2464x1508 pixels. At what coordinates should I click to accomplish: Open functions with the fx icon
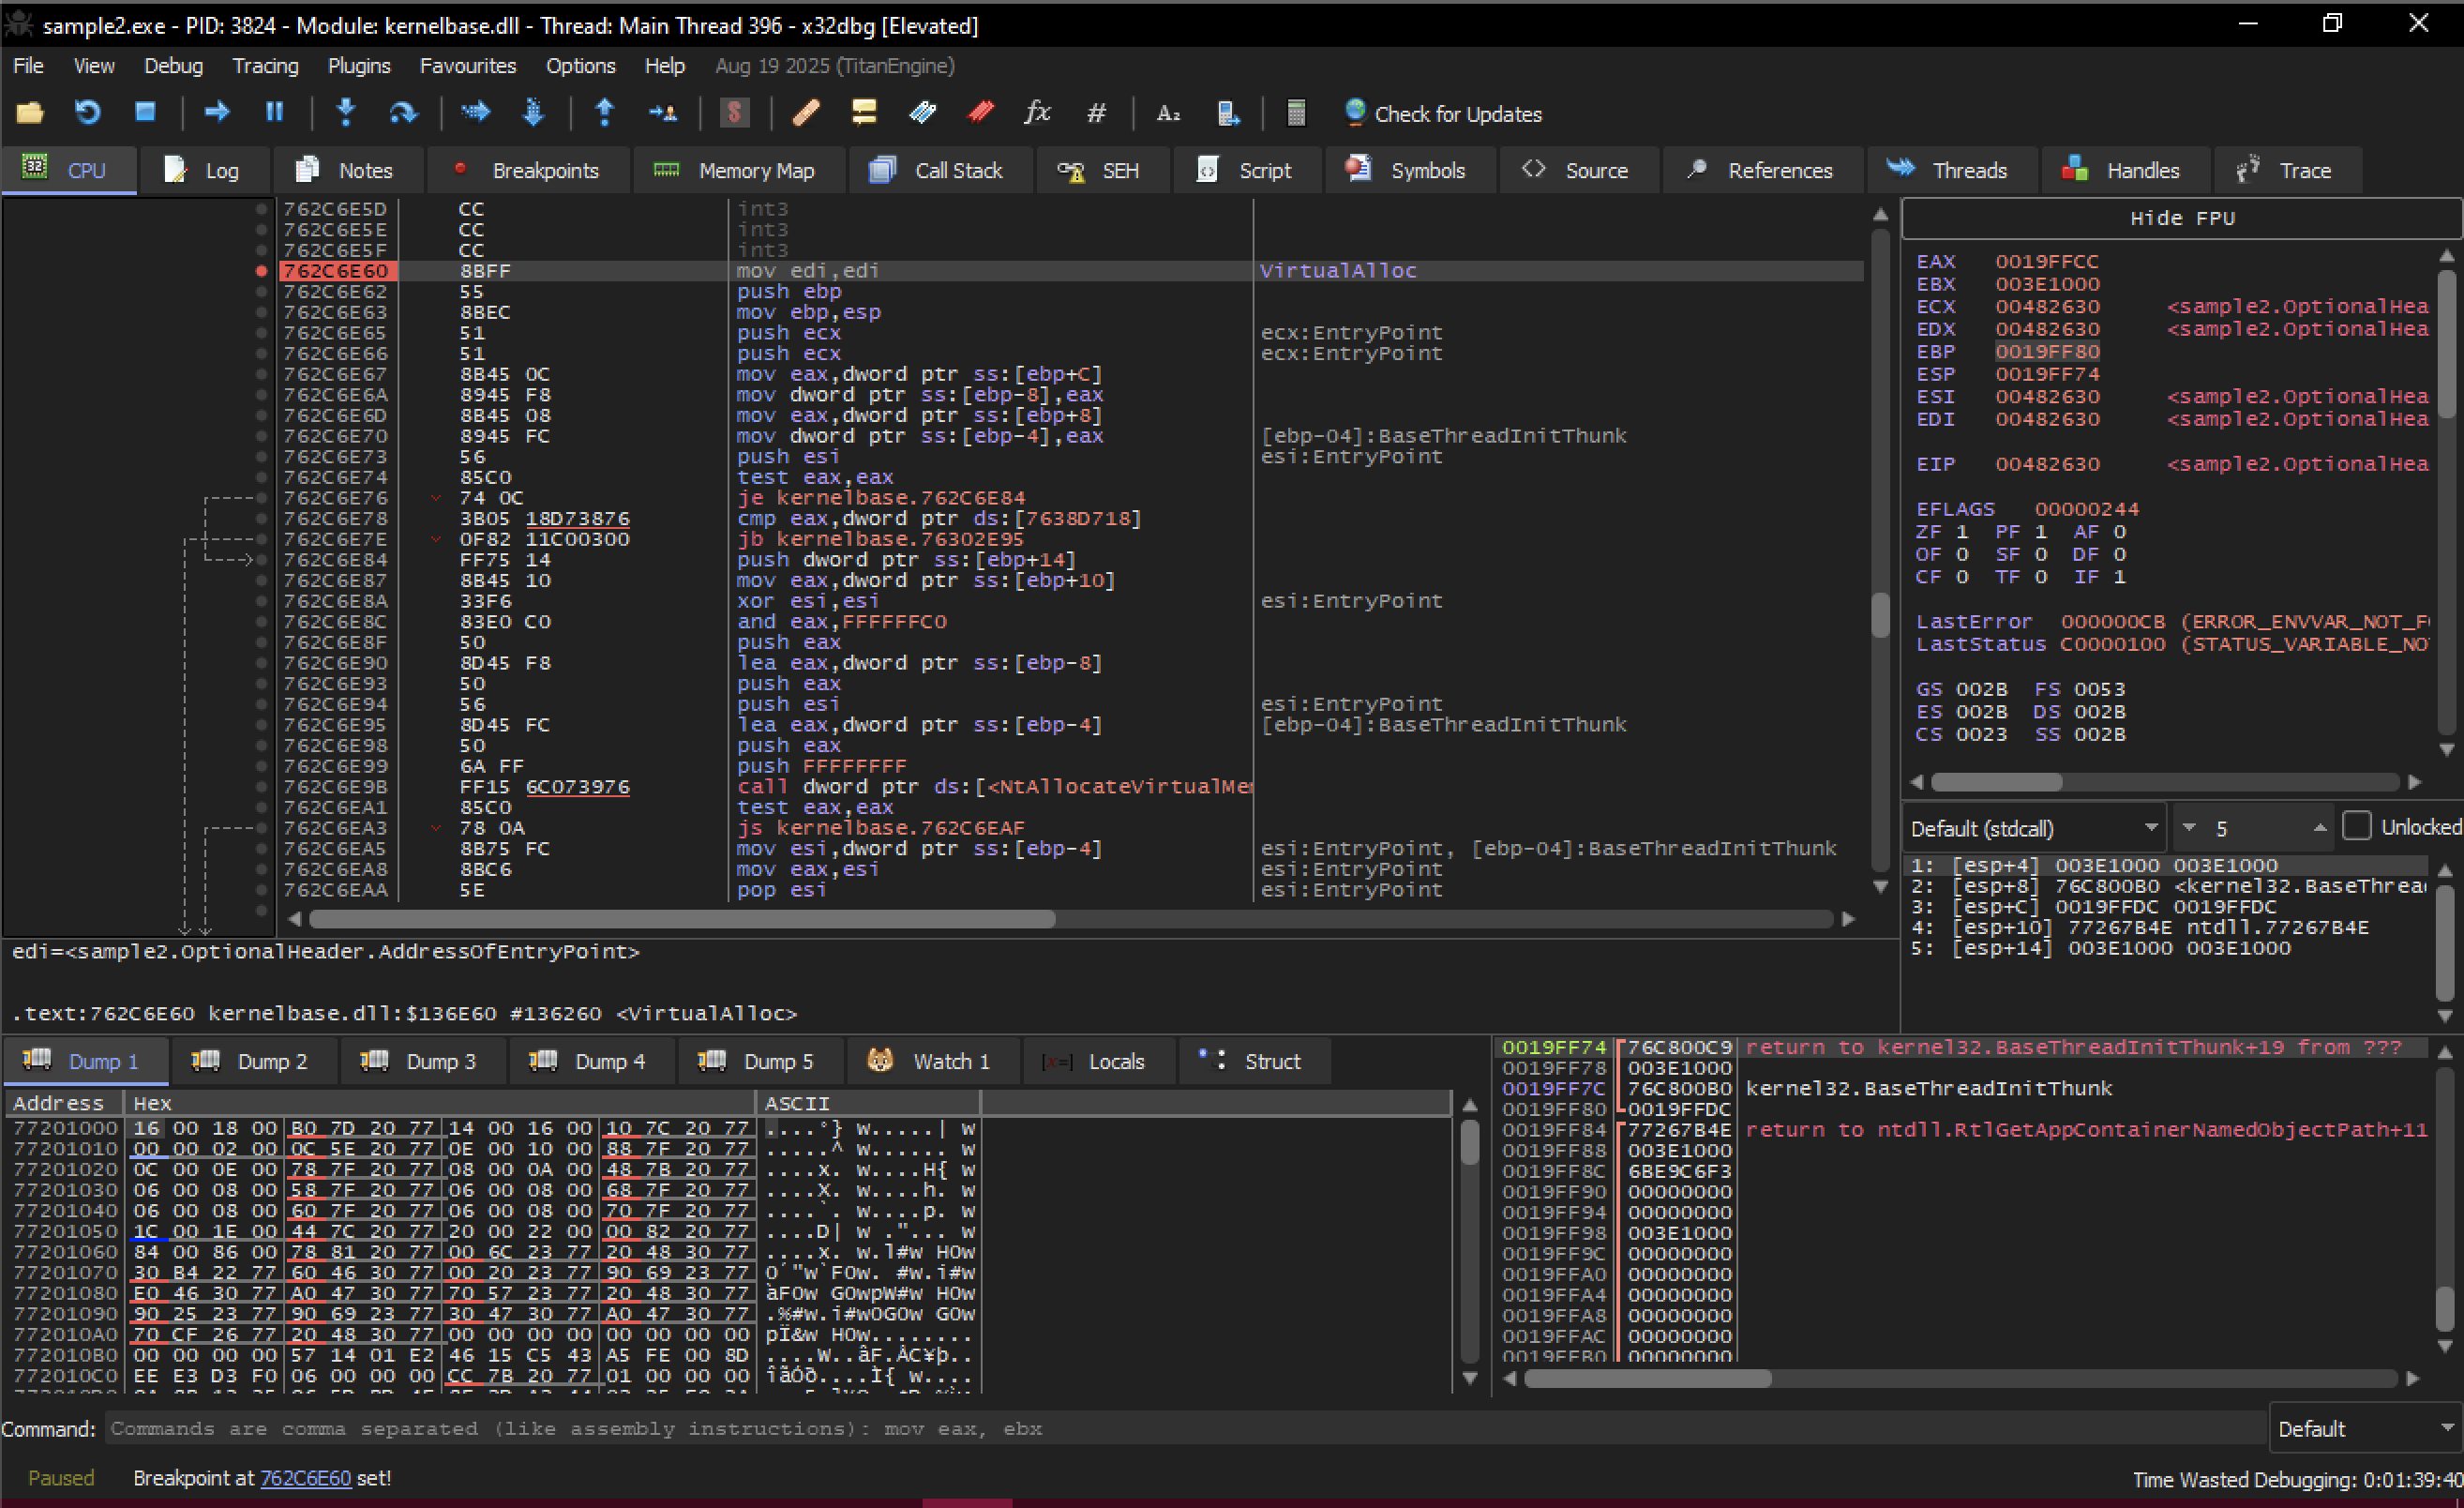(1038, 113)
